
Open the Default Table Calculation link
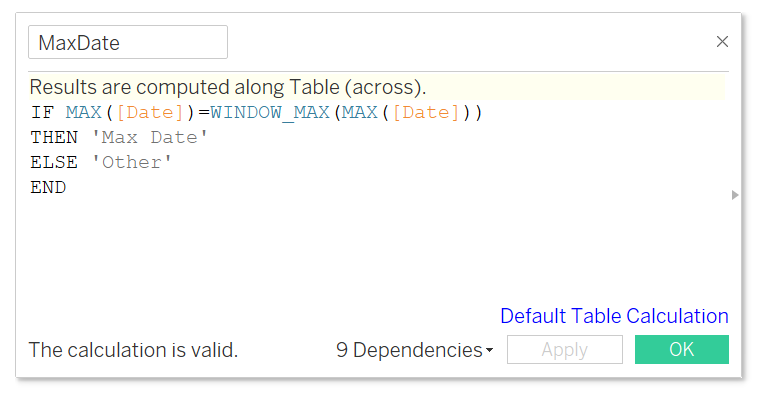pos(614,316)
